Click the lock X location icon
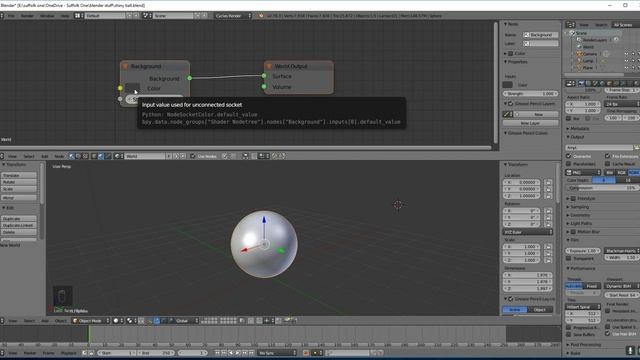 coord(548,182)
